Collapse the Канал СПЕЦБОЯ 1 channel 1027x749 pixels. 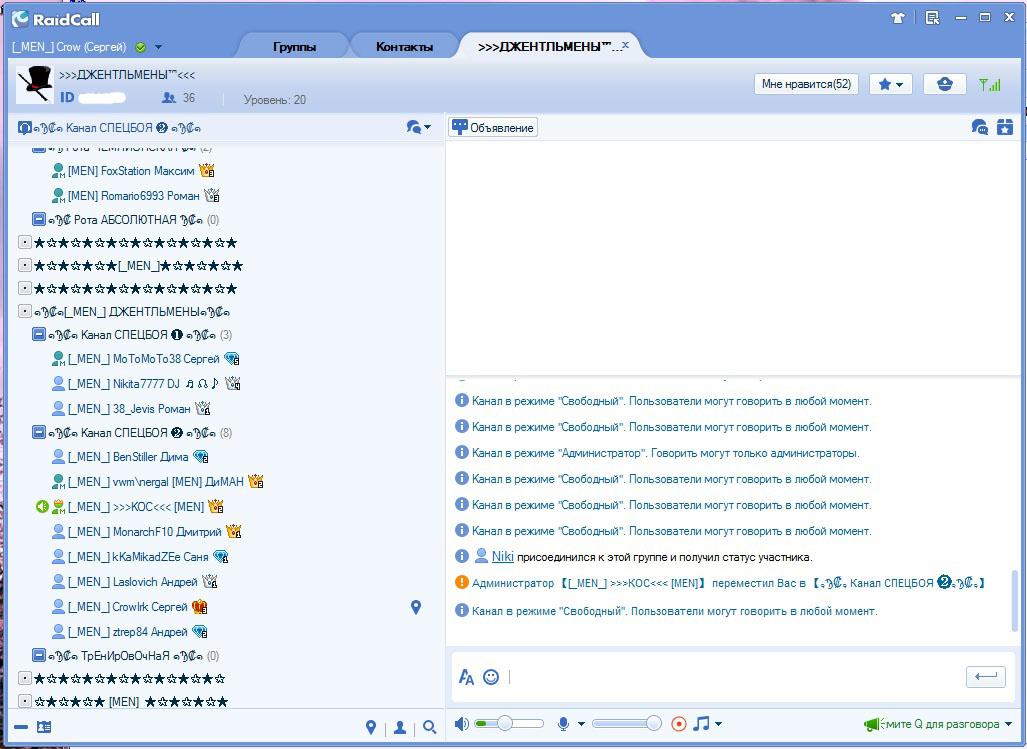[39, 335]
